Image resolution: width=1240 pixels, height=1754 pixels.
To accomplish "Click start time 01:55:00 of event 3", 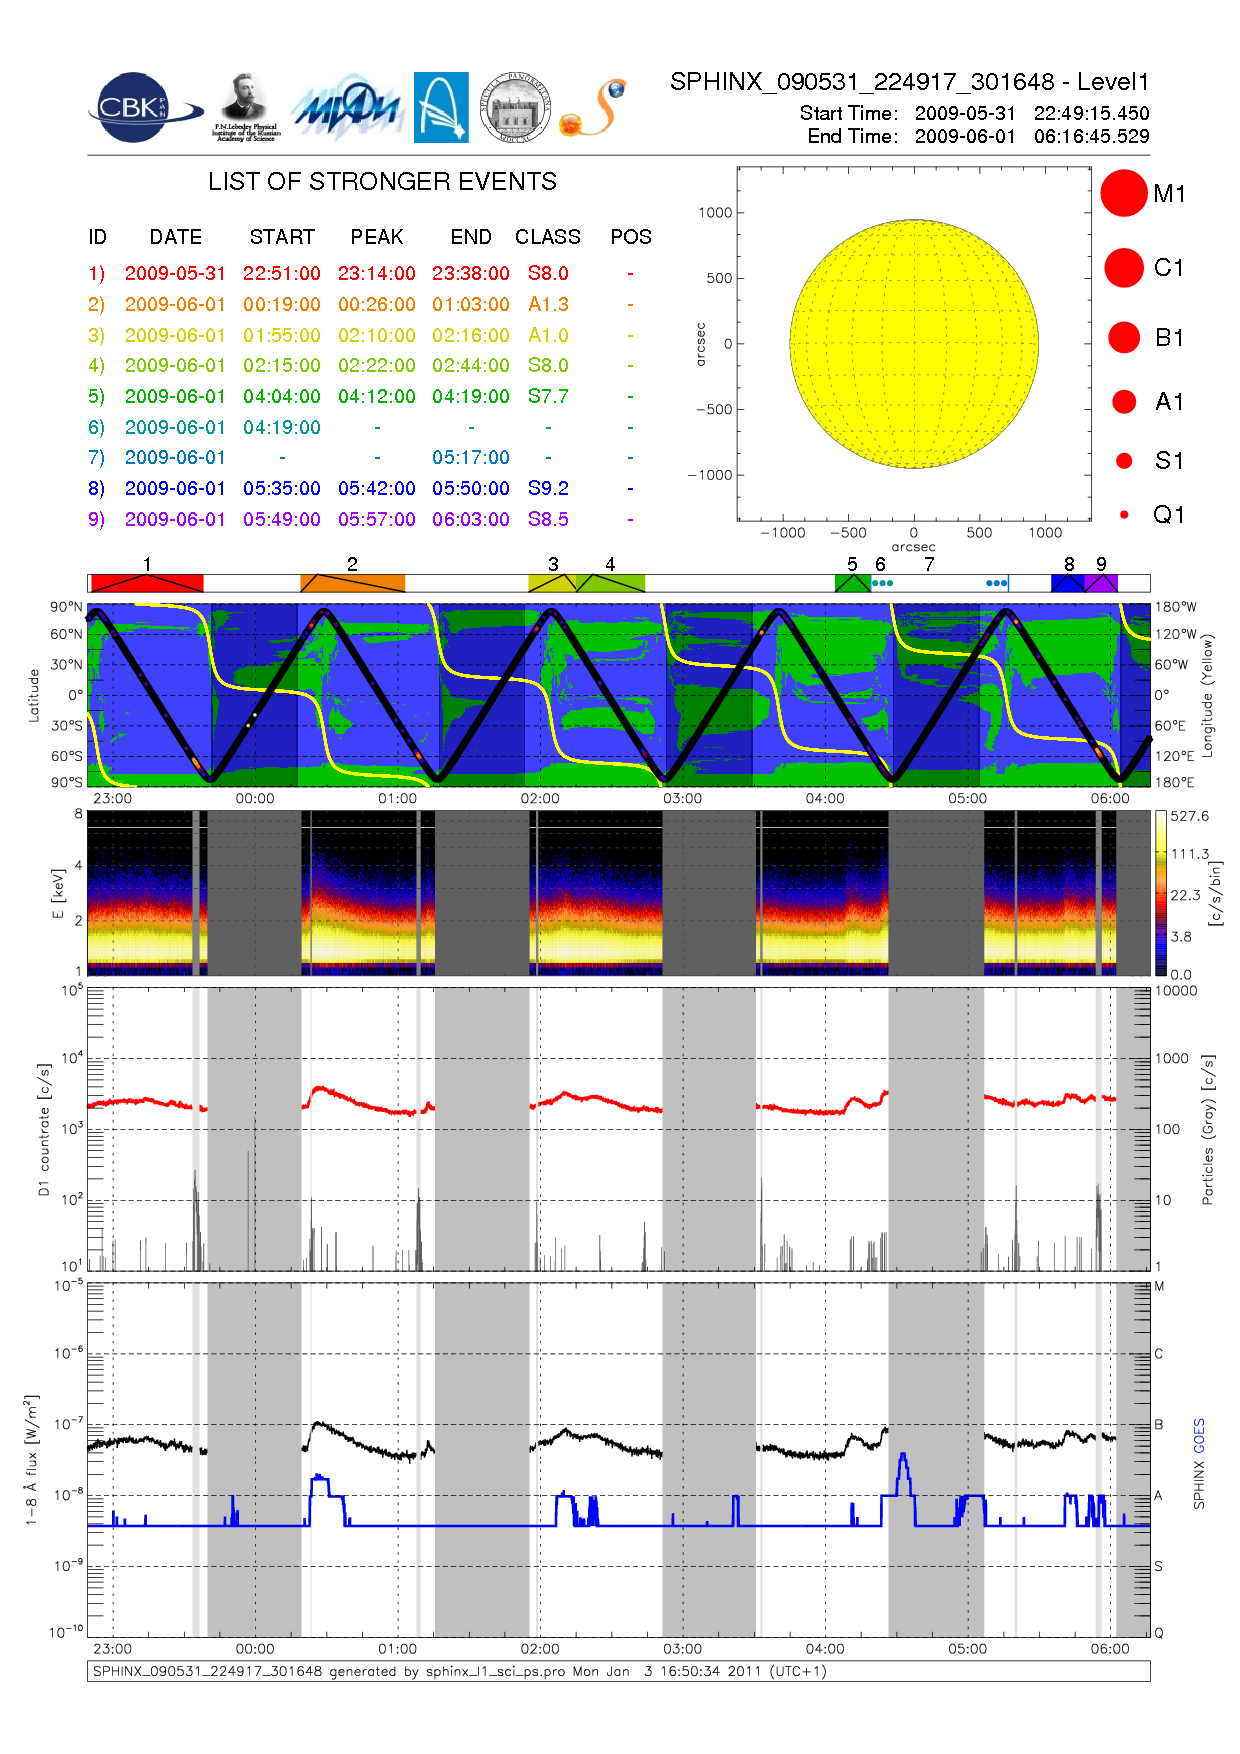I will (x=282, y=335).
